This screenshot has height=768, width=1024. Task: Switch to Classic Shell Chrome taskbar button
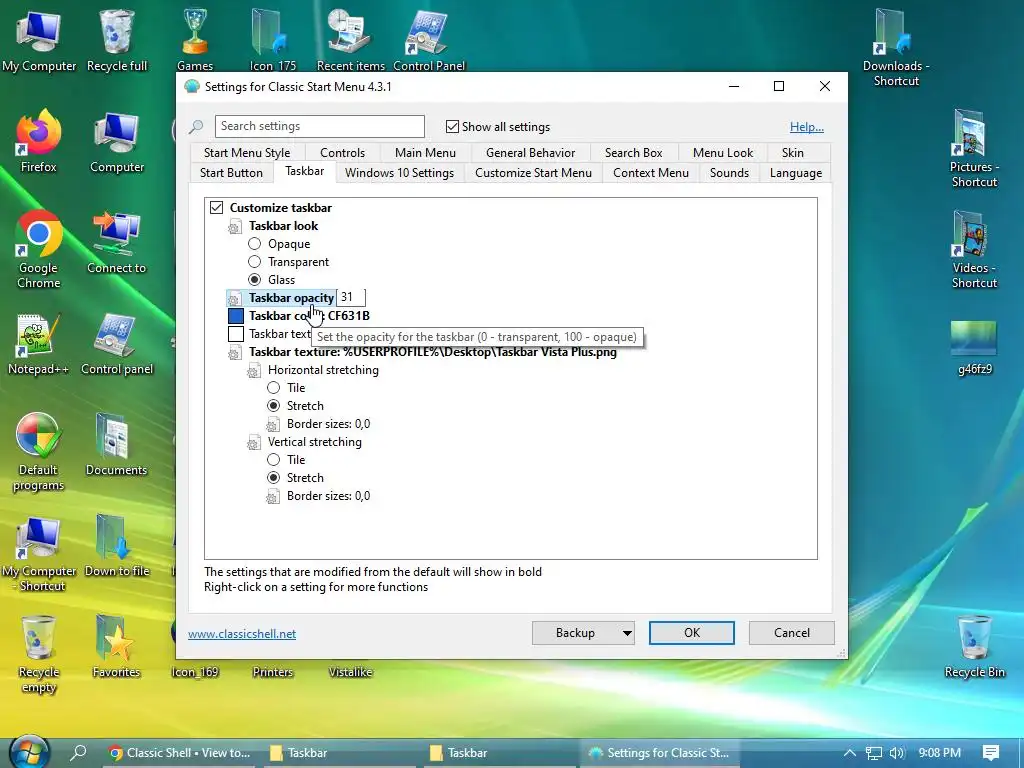pos(179,753)
